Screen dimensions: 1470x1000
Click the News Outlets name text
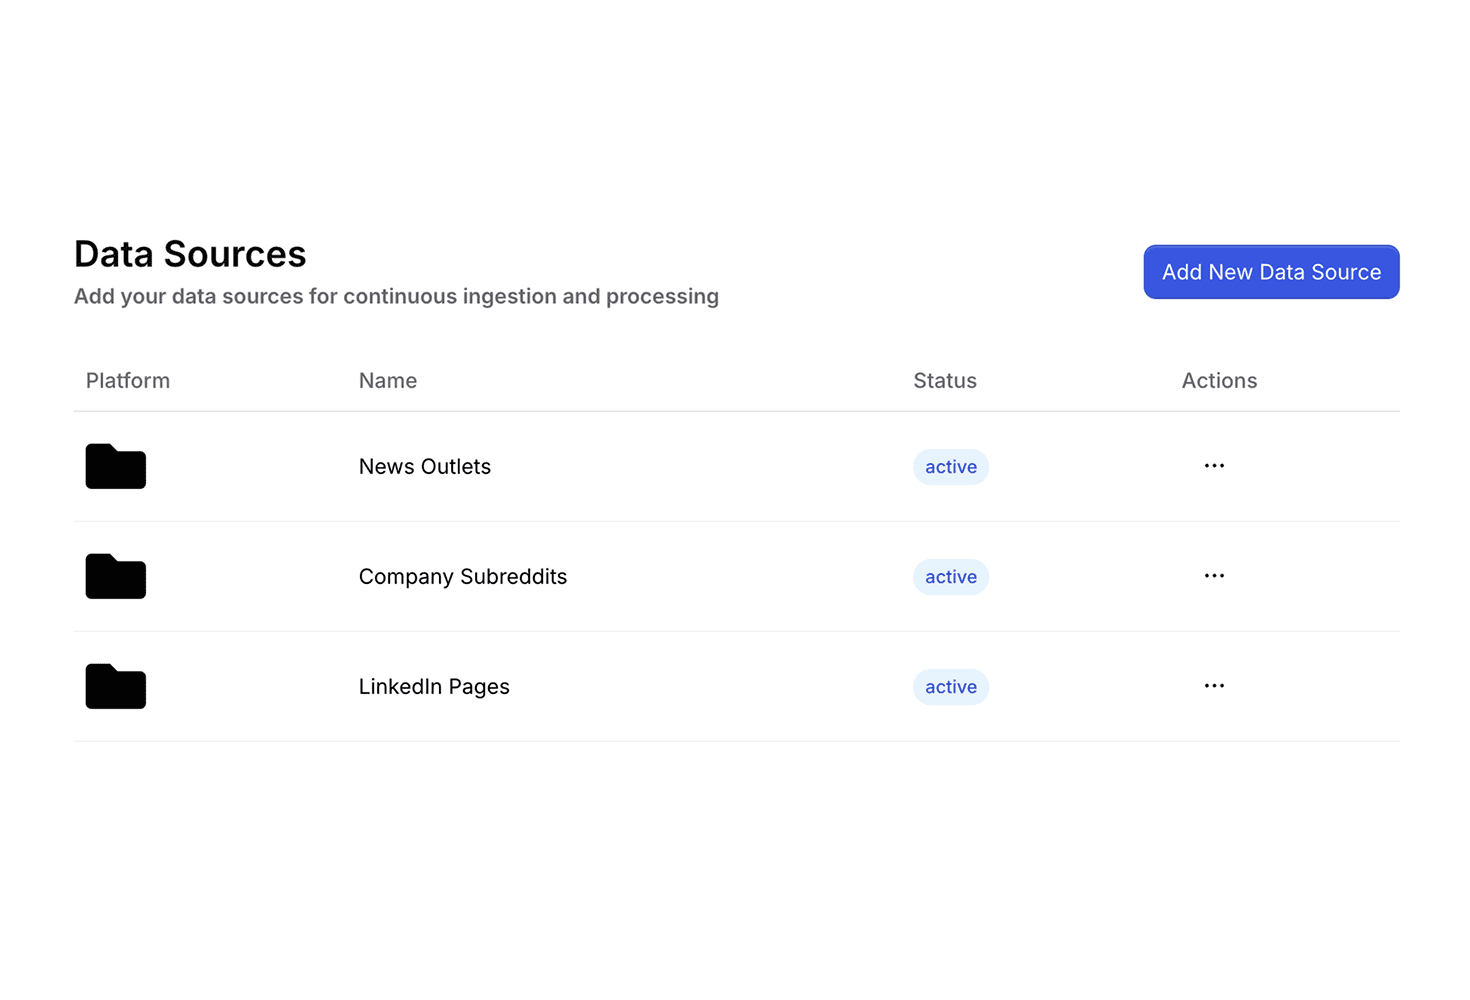pos(425,467)
